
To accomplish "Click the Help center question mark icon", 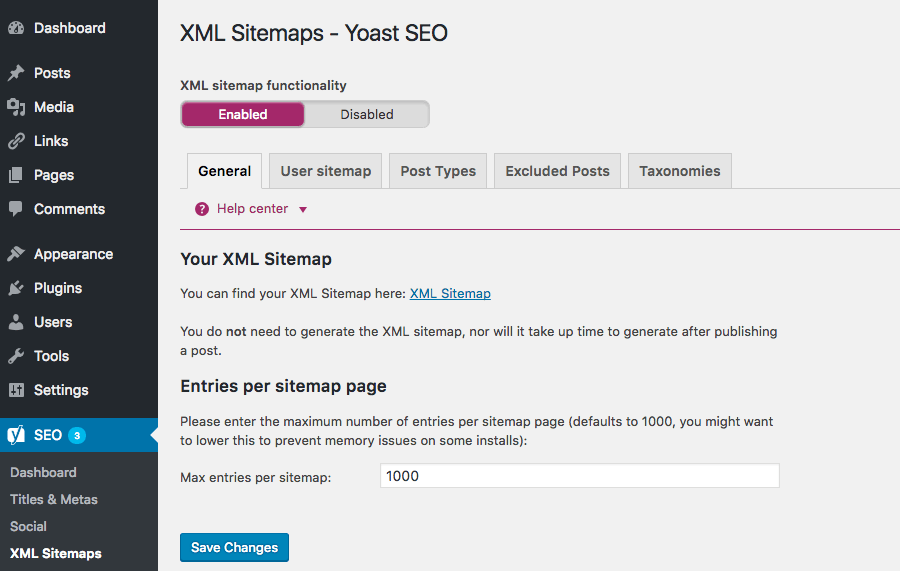I will [202, 209].
